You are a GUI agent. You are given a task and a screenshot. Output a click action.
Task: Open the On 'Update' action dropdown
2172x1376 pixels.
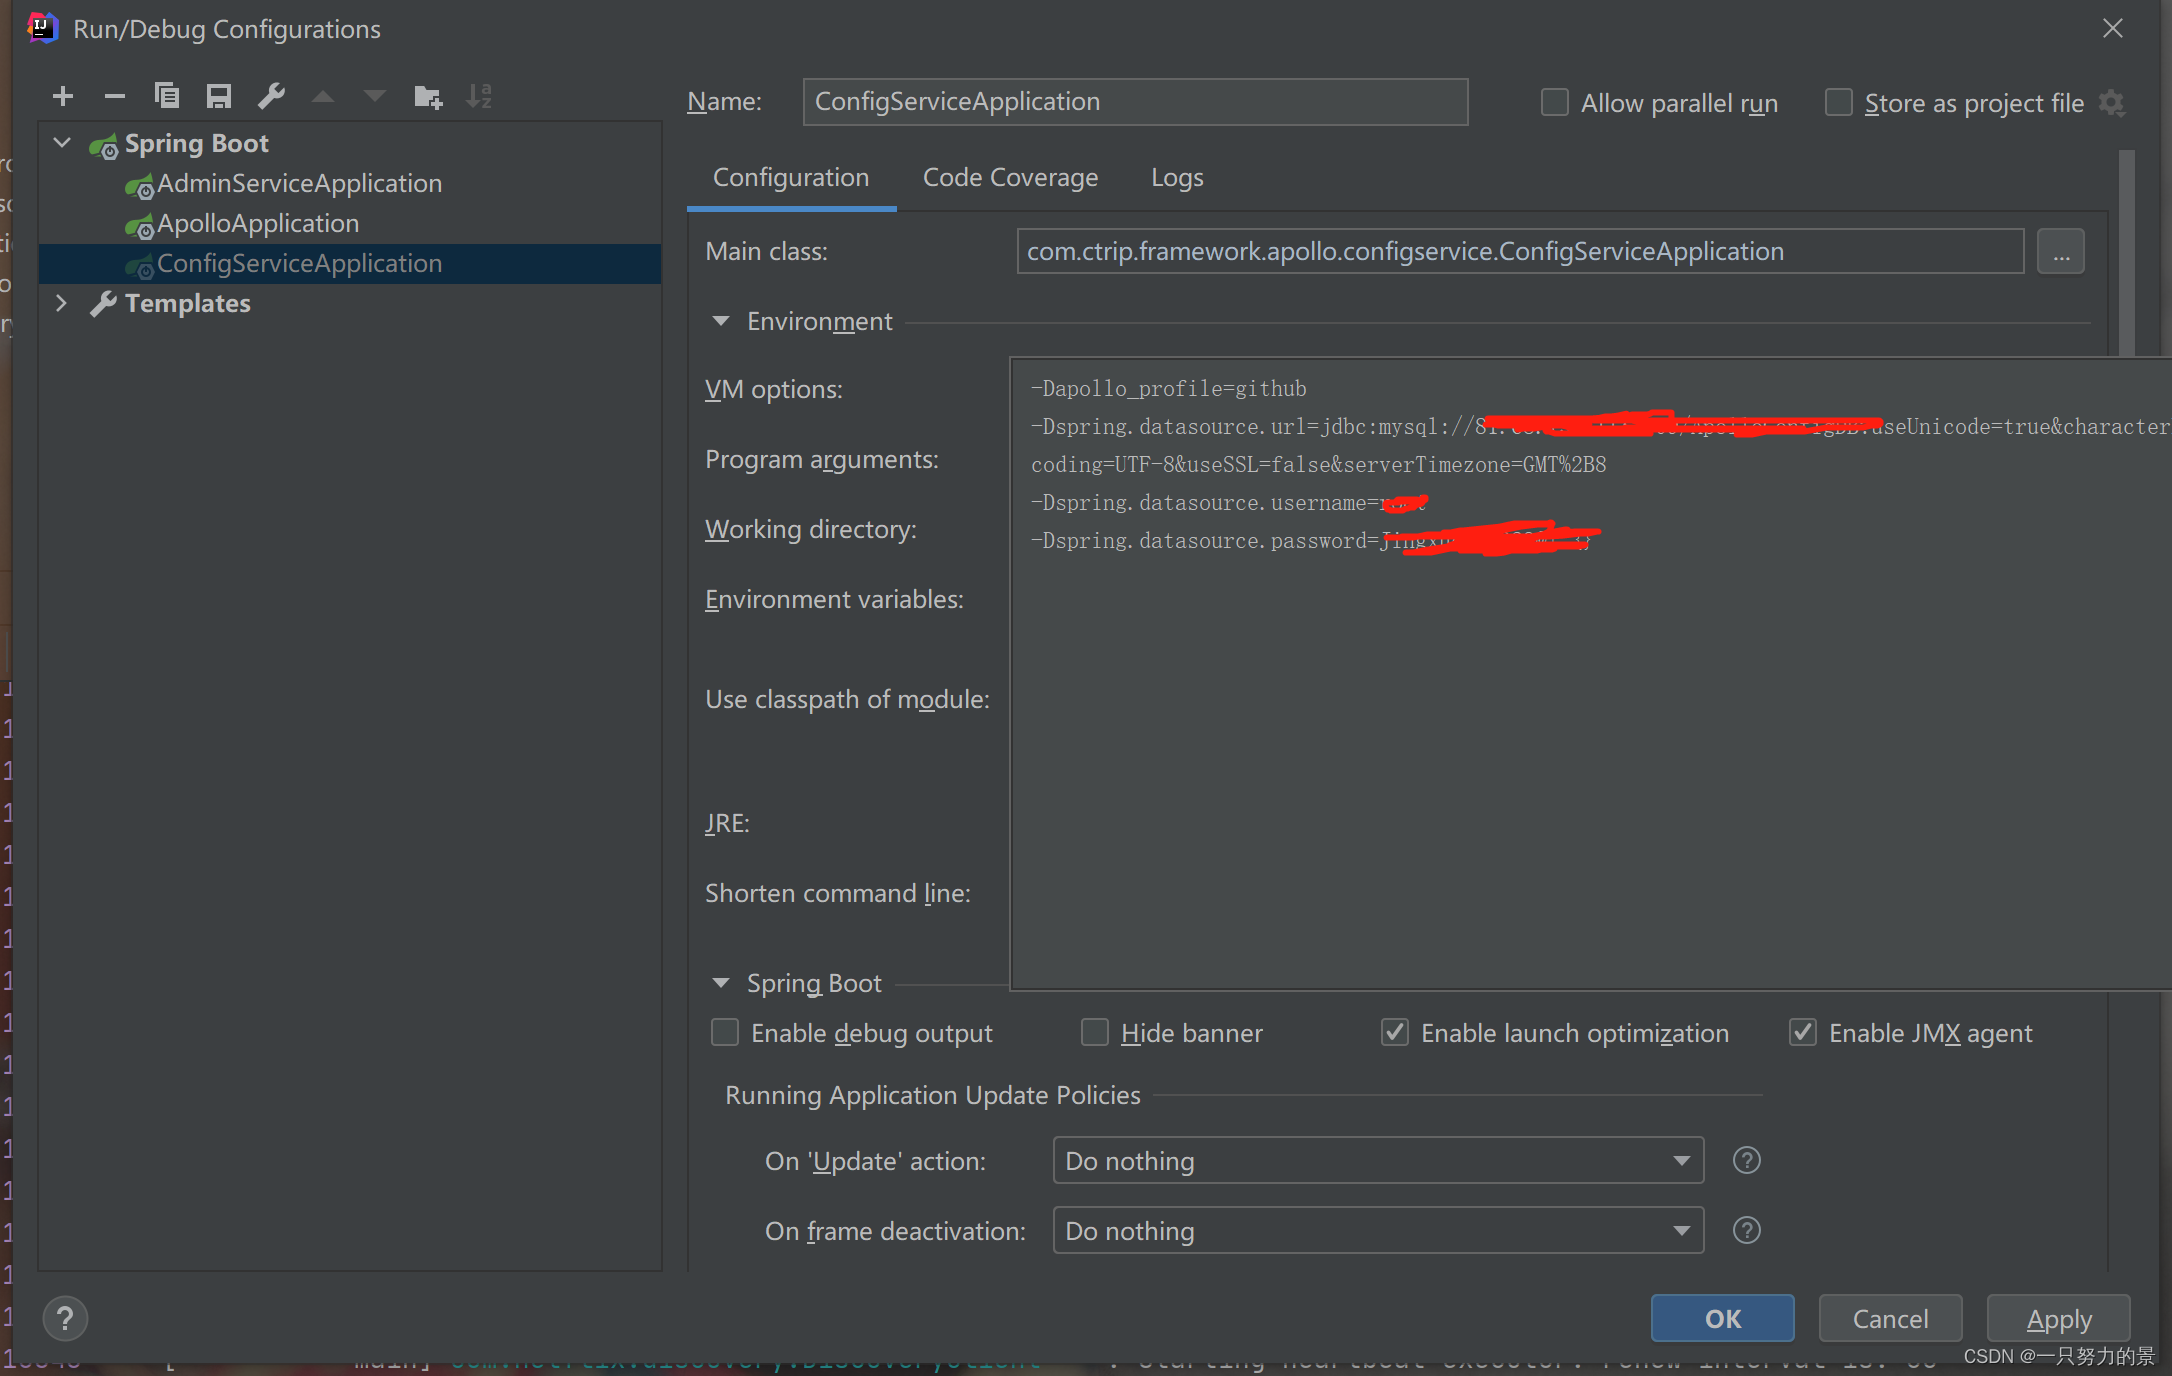pyautogui.click(x=1378, y=1160)
